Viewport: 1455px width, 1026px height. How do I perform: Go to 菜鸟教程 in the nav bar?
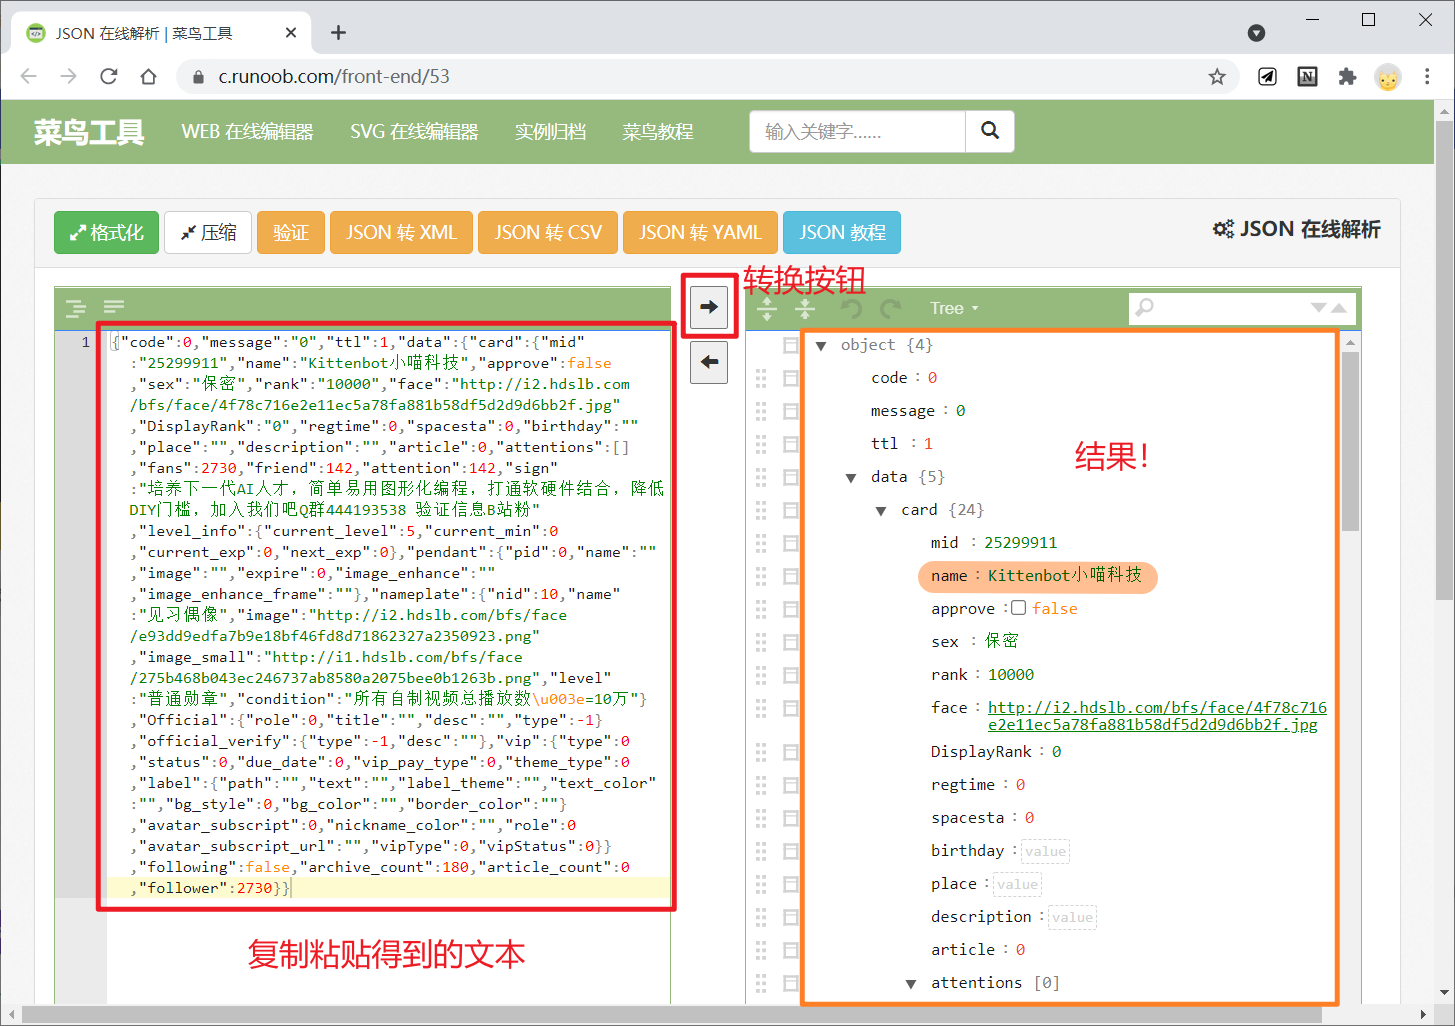(658, 132)
